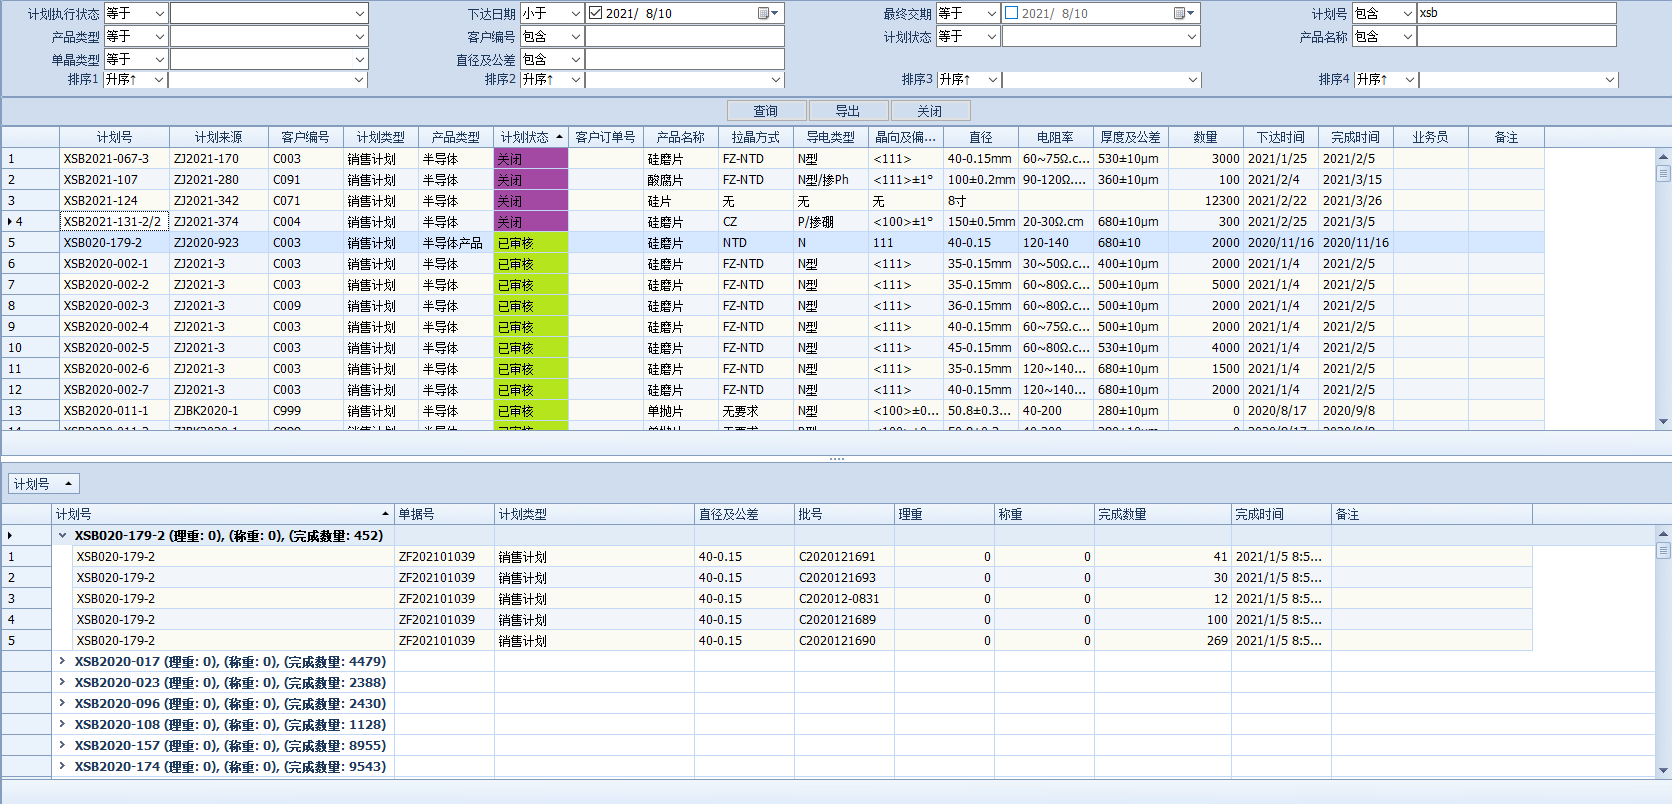Expand the XSB2020-096 group
Viewport: 1672px width, 804px height.
[x=62, y=703]
